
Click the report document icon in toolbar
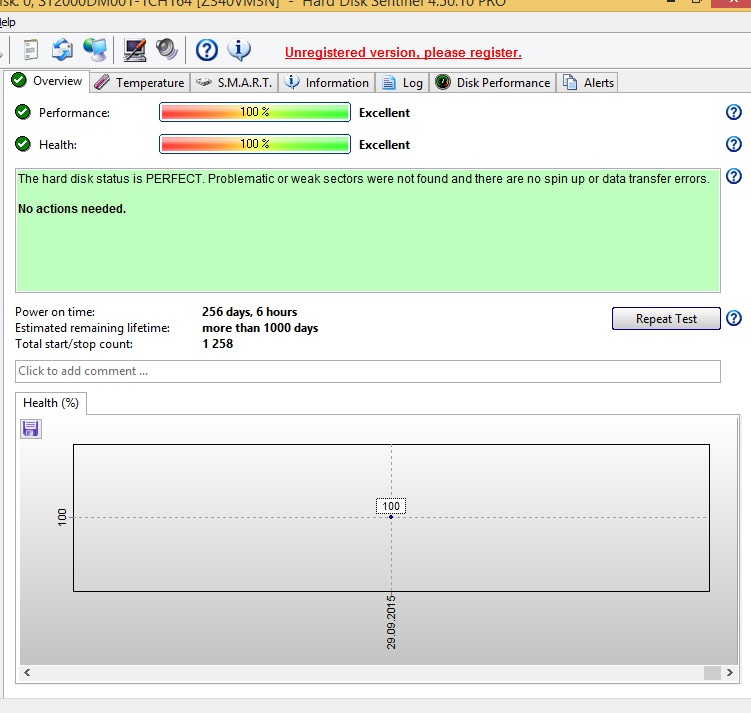click(x=31, y=50)
